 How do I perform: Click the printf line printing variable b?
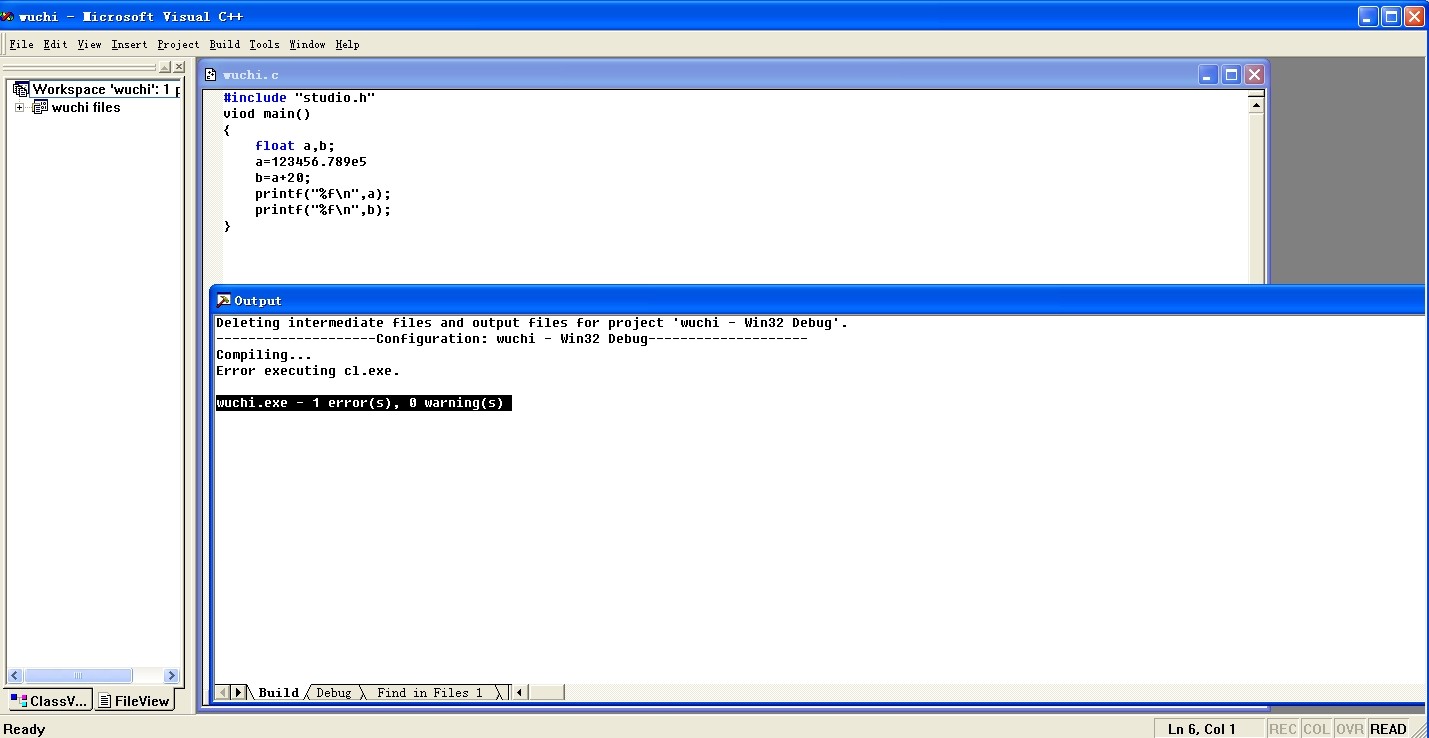tap(323, 210)
